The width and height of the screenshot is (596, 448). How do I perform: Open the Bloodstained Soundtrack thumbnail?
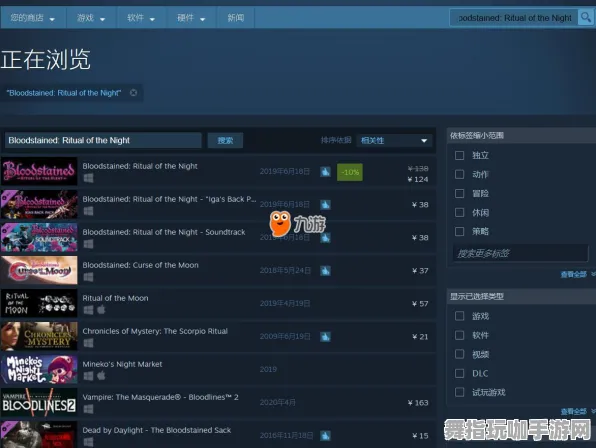click(39, 237)
